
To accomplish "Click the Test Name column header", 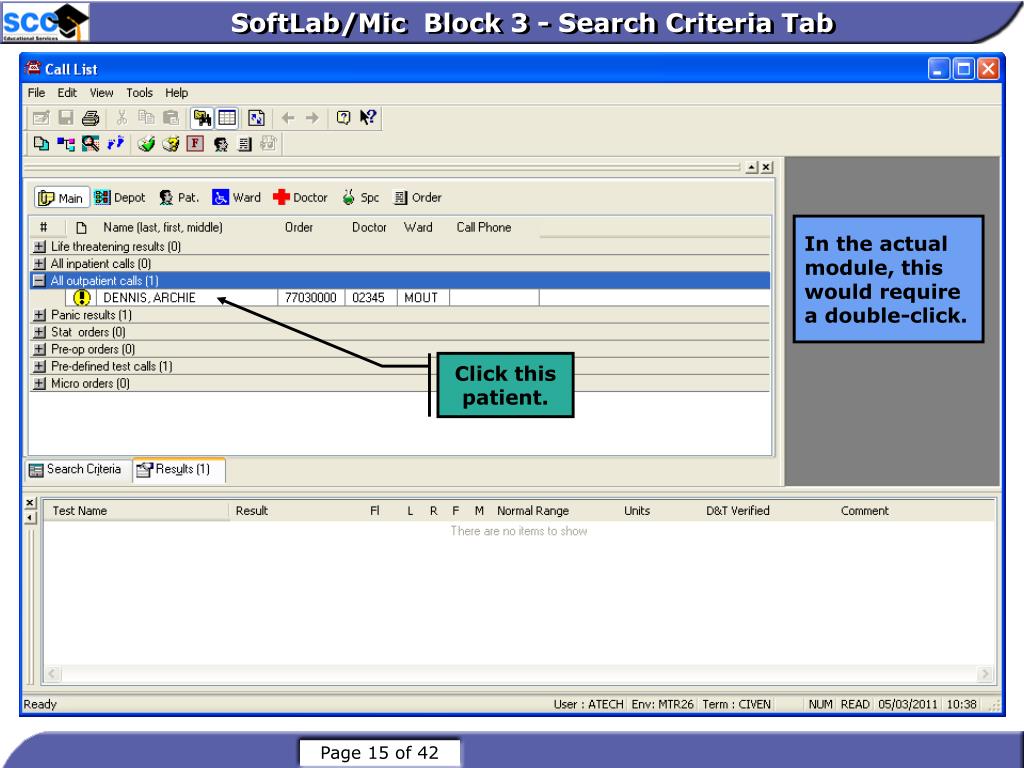I will 80,511.
